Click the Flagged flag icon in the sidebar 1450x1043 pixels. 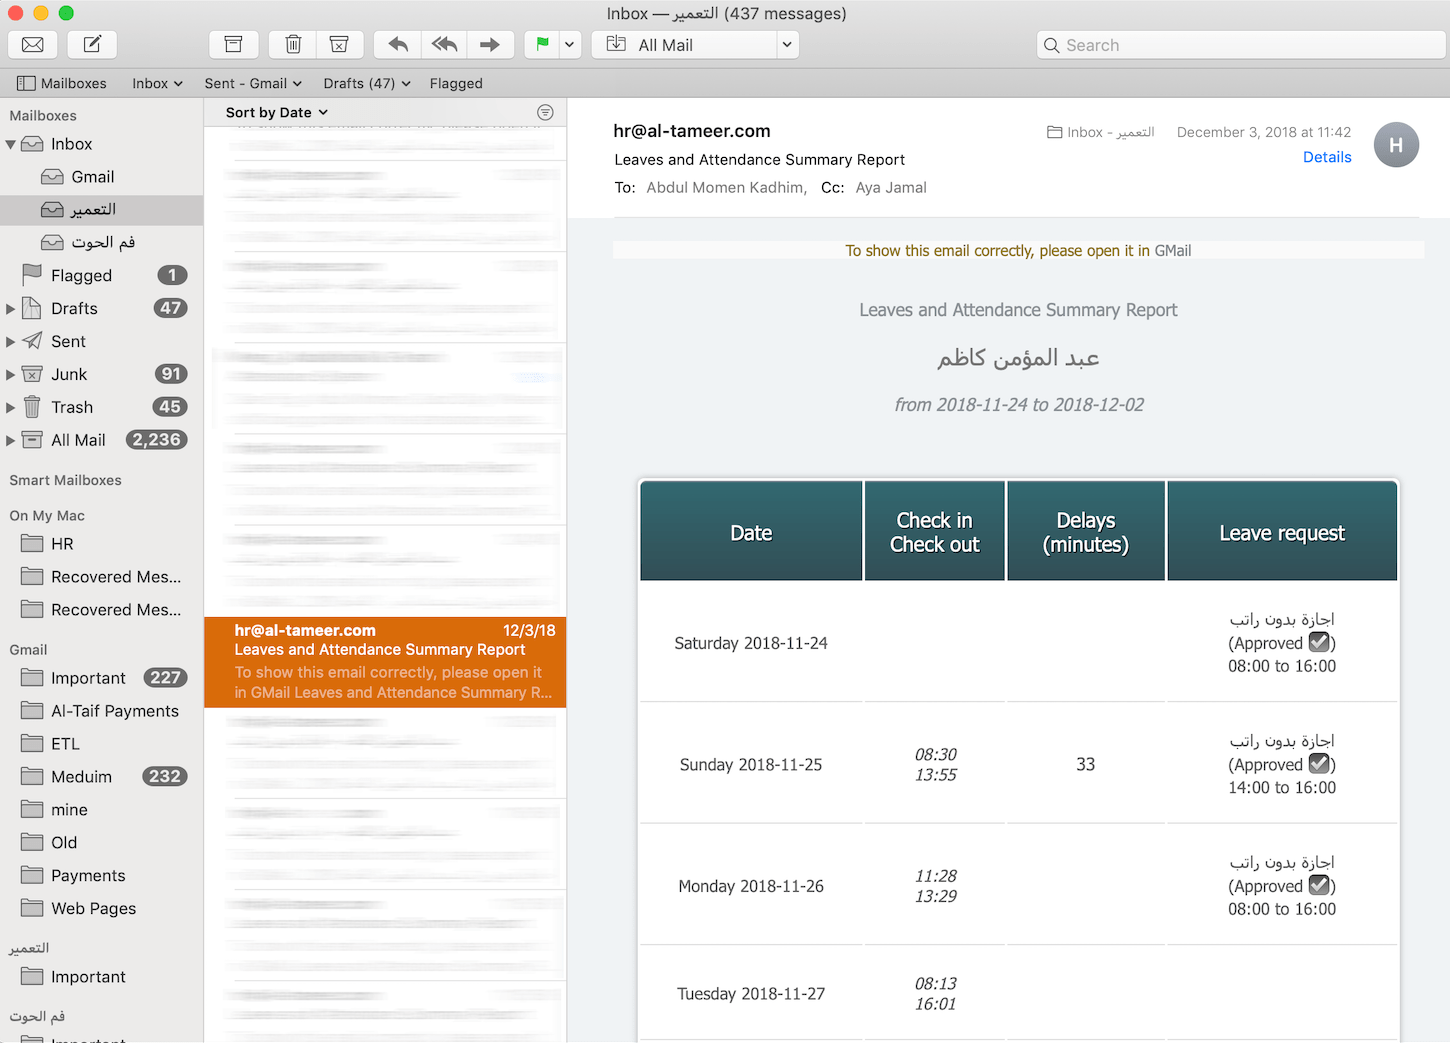point(32,274)
